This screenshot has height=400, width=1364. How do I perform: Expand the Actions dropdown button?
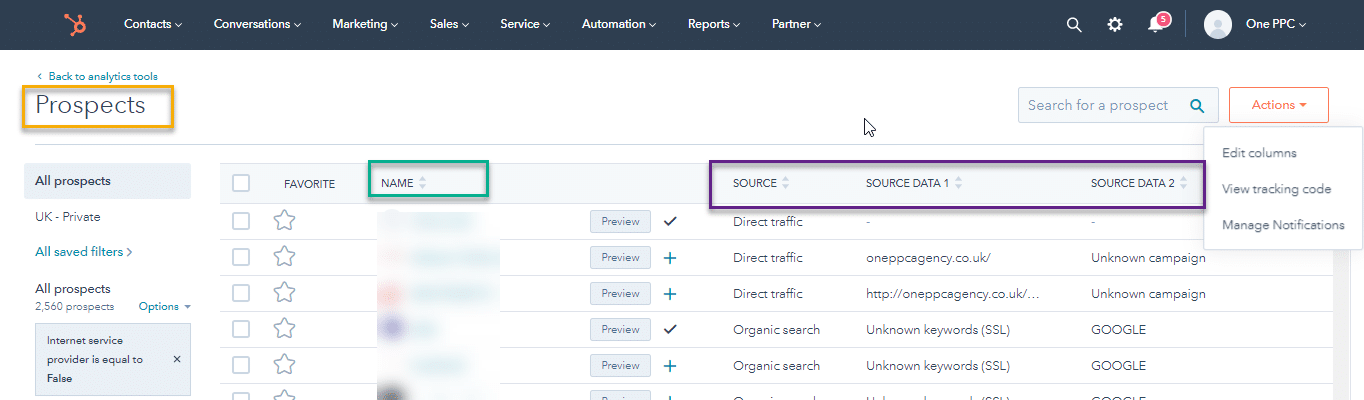click(1278, 105)
